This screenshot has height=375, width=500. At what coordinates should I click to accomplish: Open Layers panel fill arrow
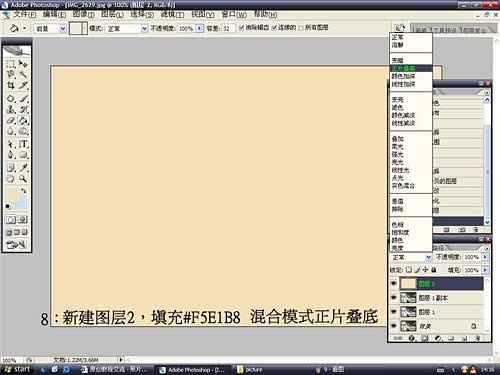485,270
